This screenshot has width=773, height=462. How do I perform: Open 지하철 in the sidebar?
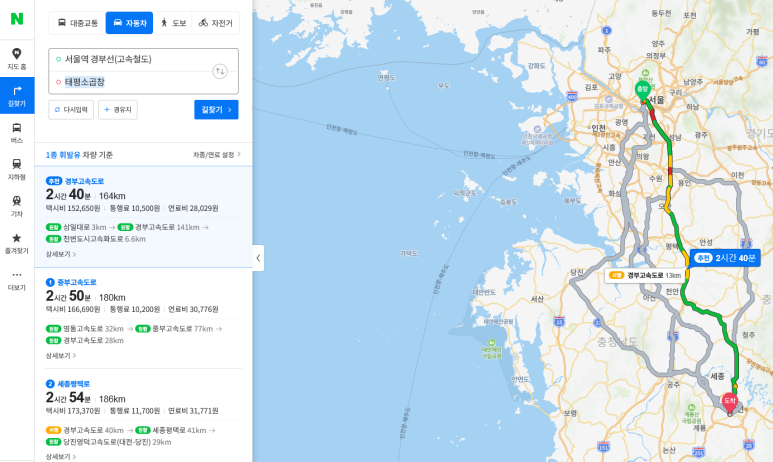17,169
